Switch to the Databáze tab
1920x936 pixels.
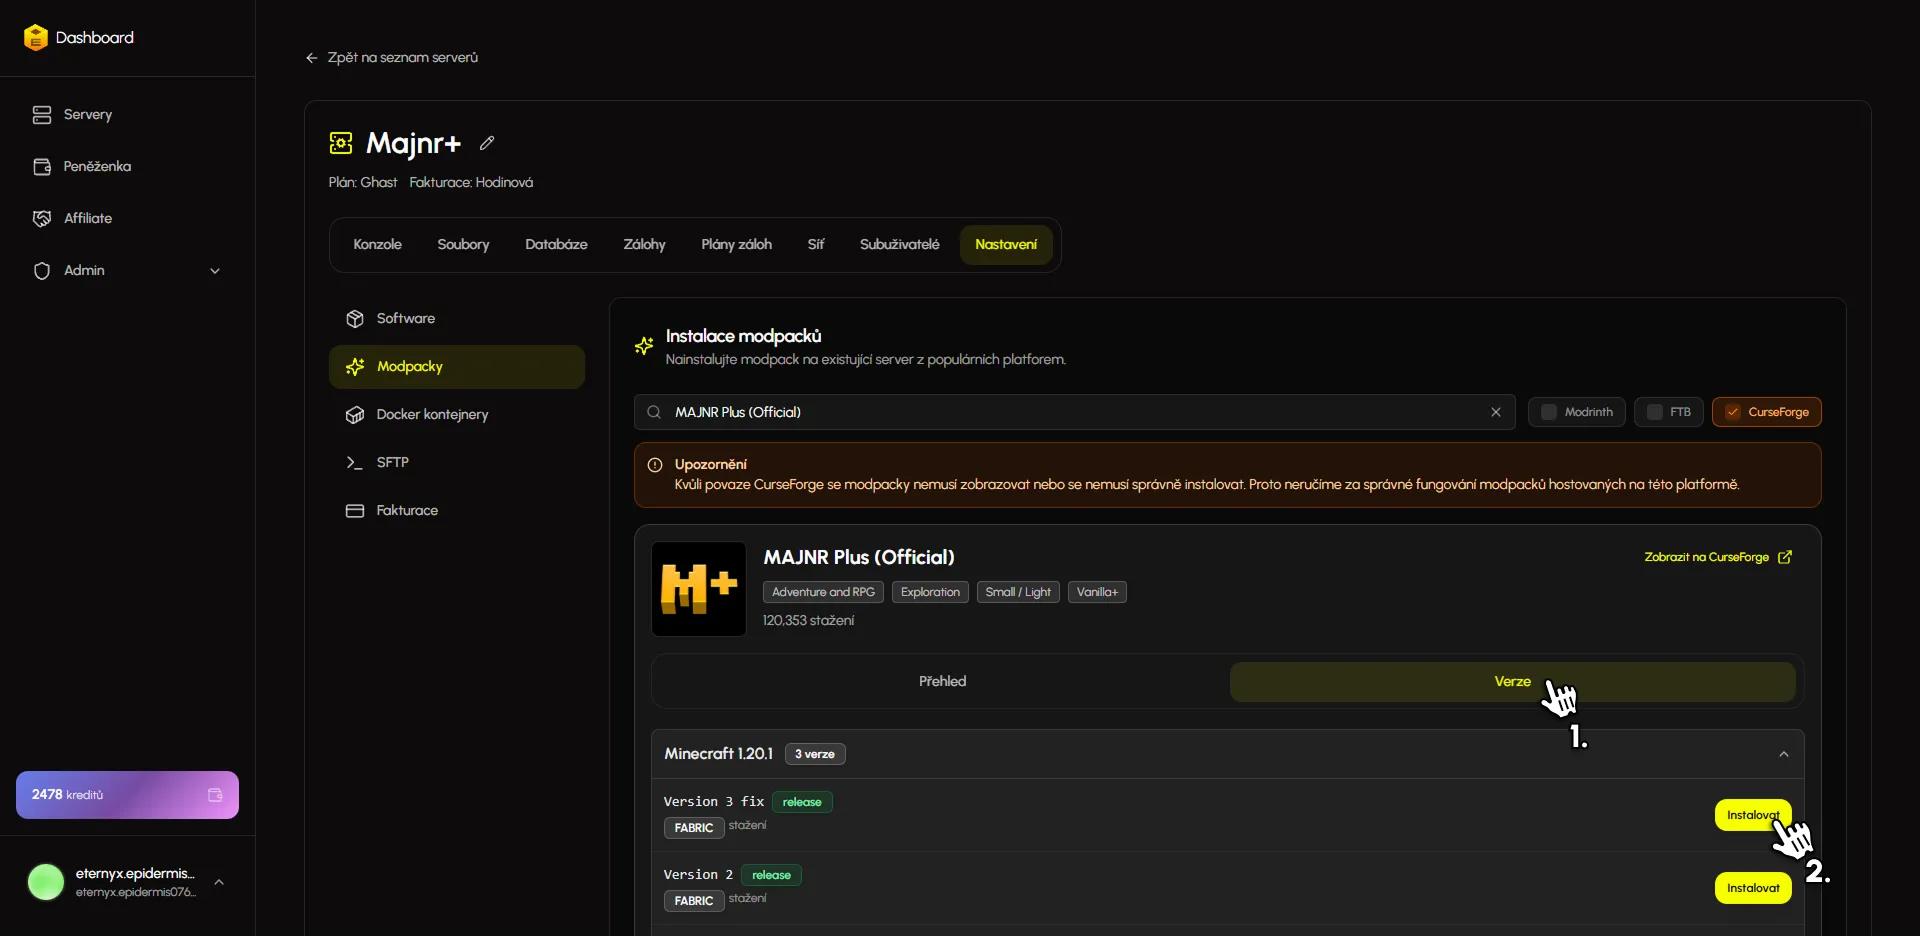(x=556, y=245)
